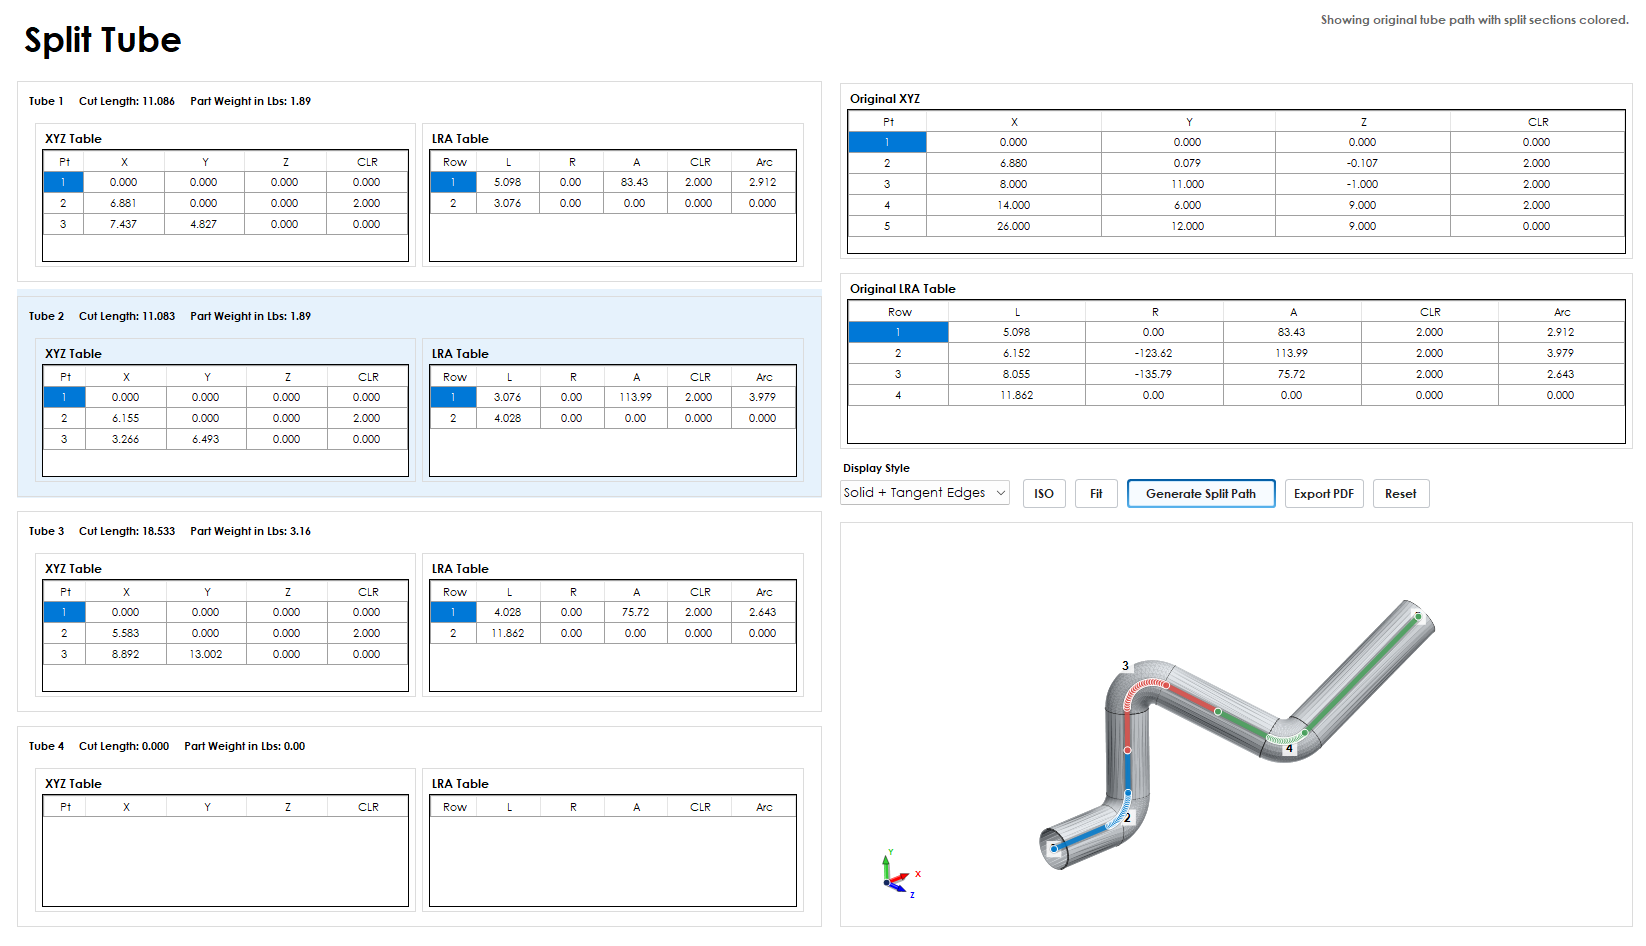The height and width of the screenshot is (946, 1646).
Task: Select Original LRA length 11.862
Action: coord(1017,395)
